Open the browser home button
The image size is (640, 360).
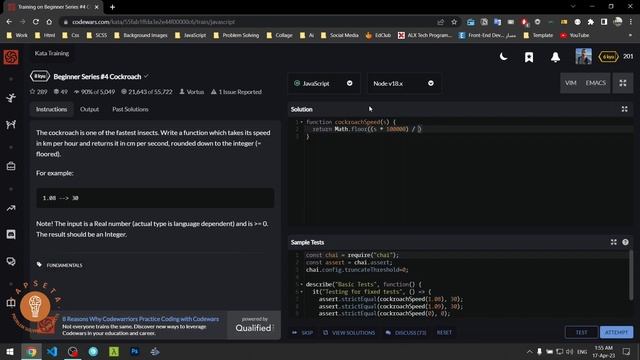(49, 22)
